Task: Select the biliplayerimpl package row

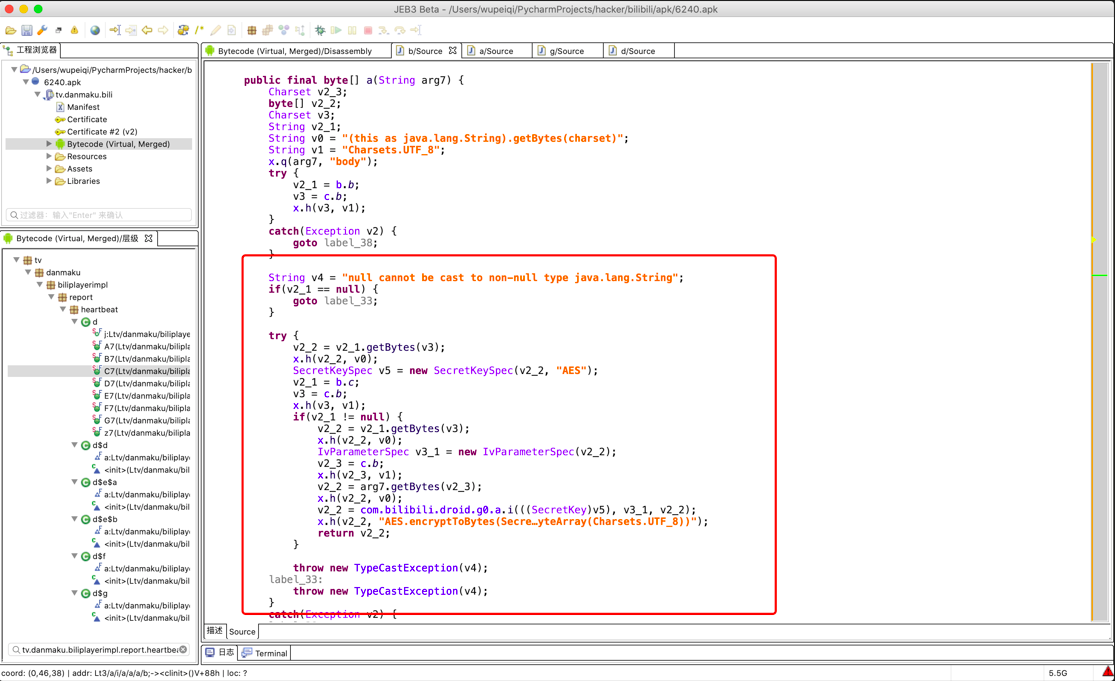Action: [77, 284]
